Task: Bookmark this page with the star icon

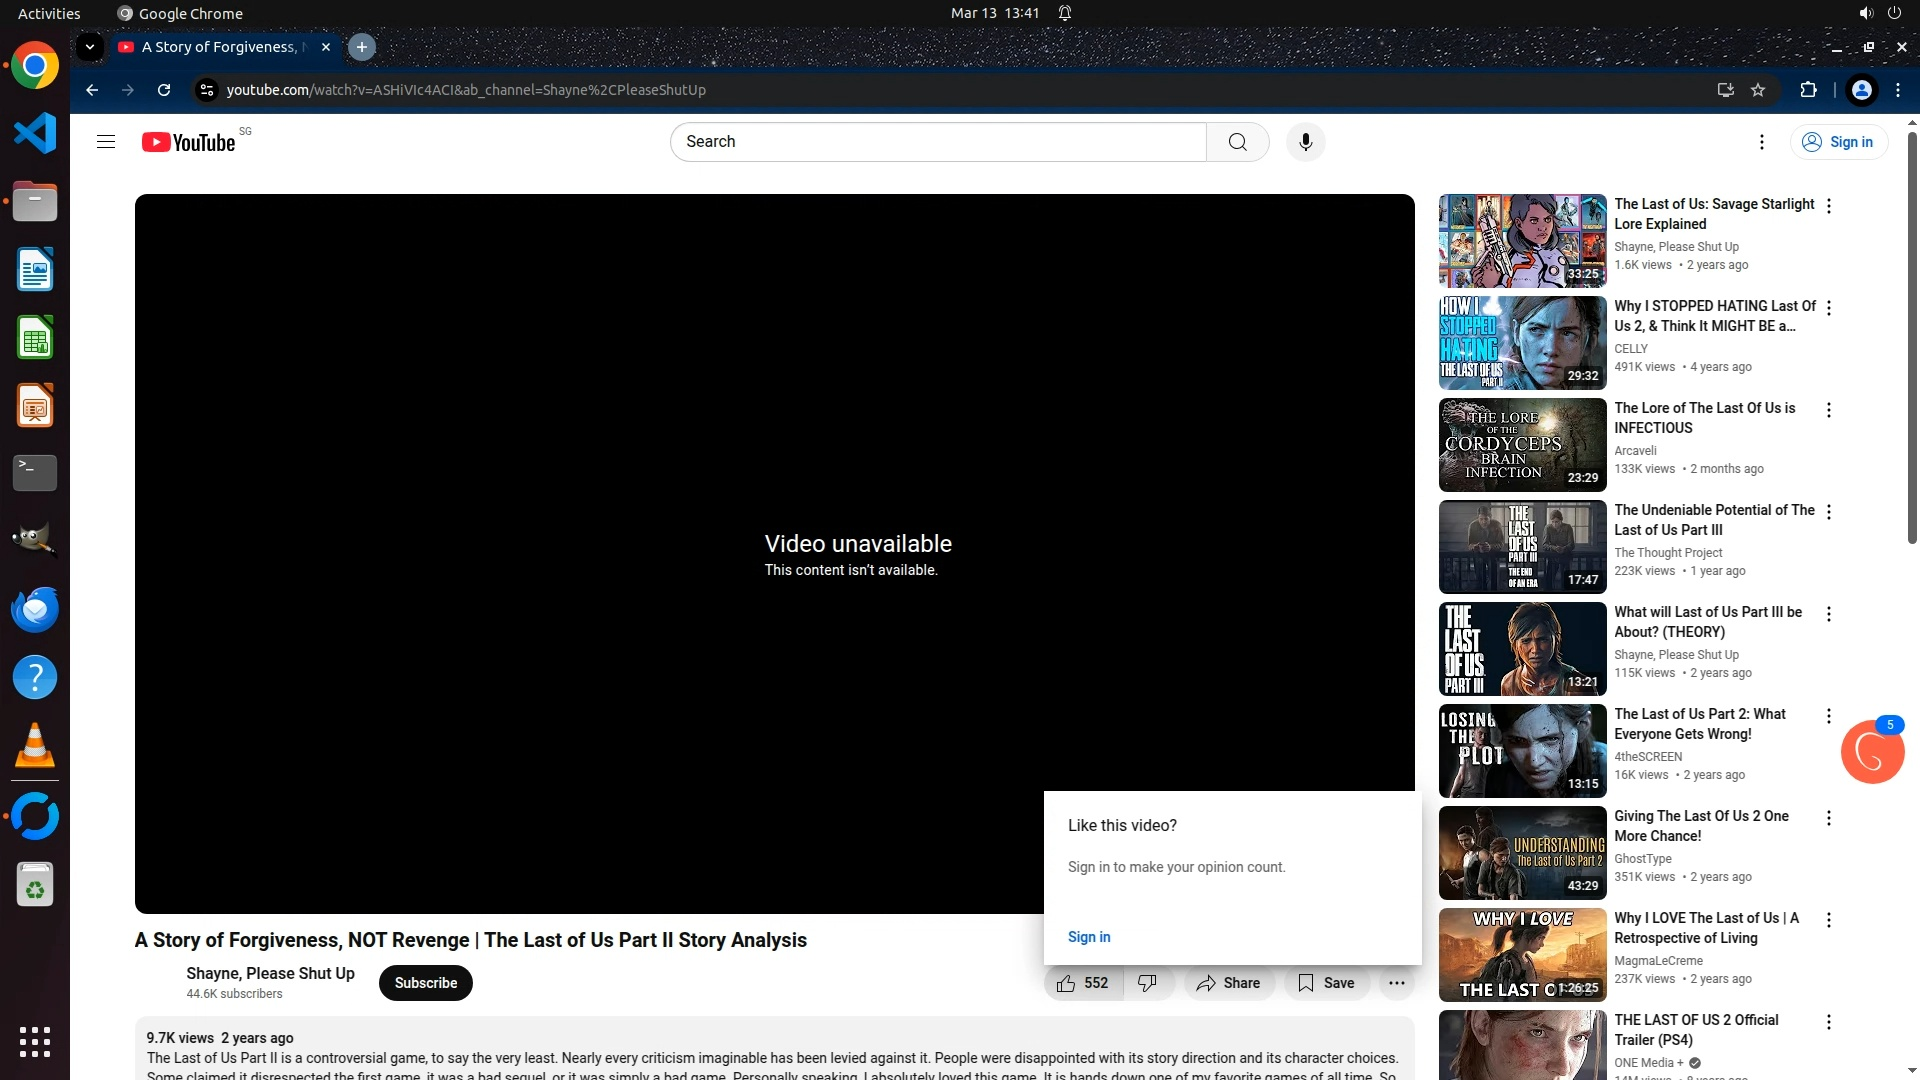Action: [x=1758, y=90]
